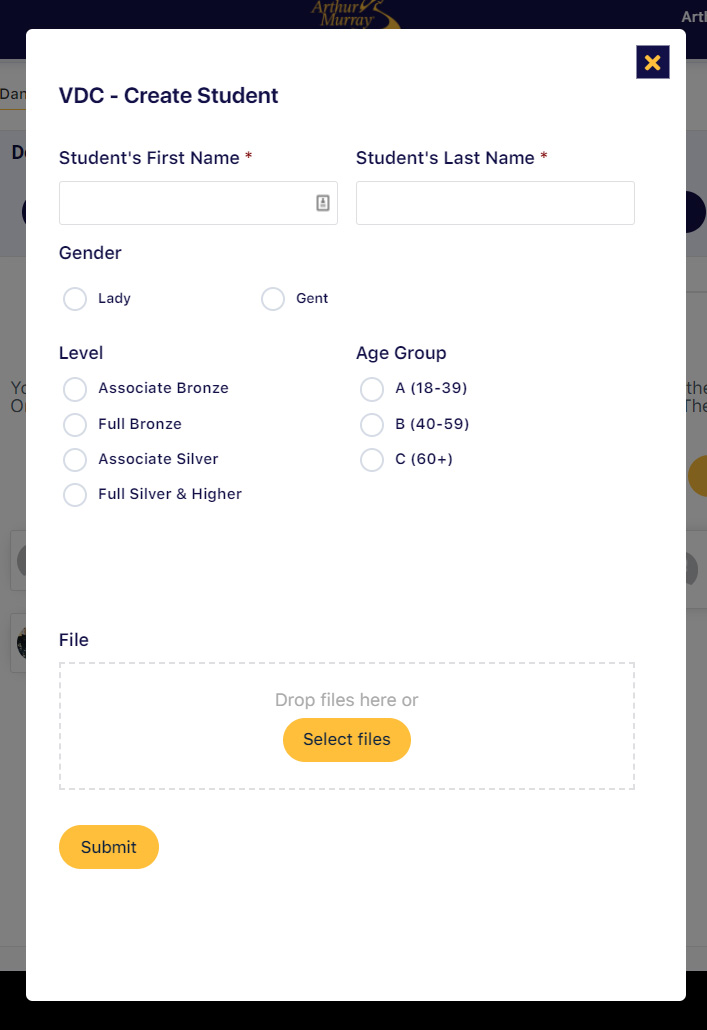
Task: Click the Gent label text
Action: pos(312,298)
